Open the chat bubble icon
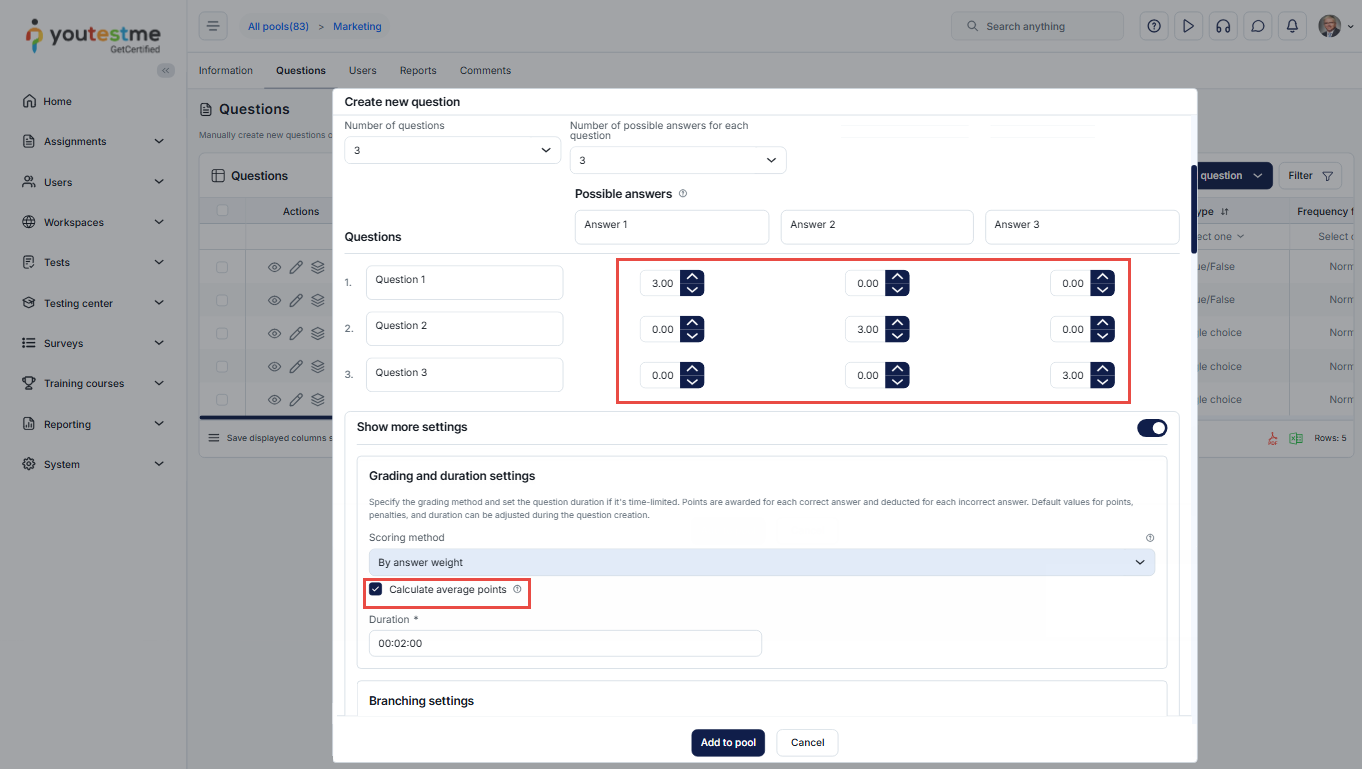The height and width of the screenshot is (769, 1362). click(x=1258, y=26)
